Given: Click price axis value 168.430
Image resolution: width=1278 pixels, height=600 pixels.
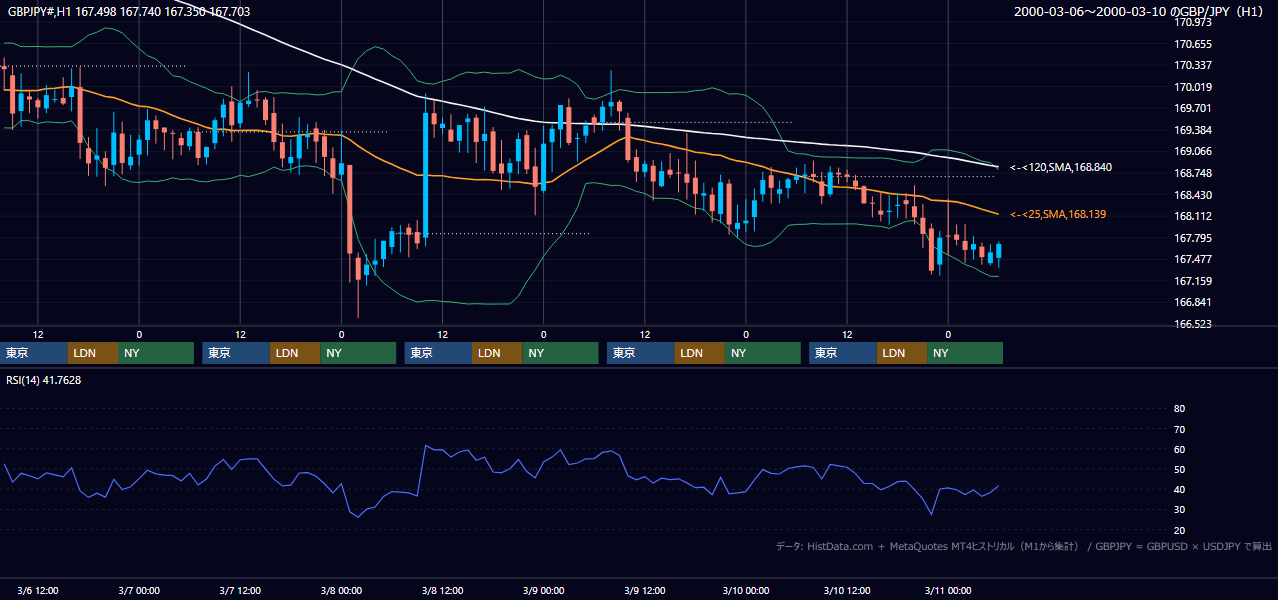Looking at the screenshot, I should tap(1192, 195).
